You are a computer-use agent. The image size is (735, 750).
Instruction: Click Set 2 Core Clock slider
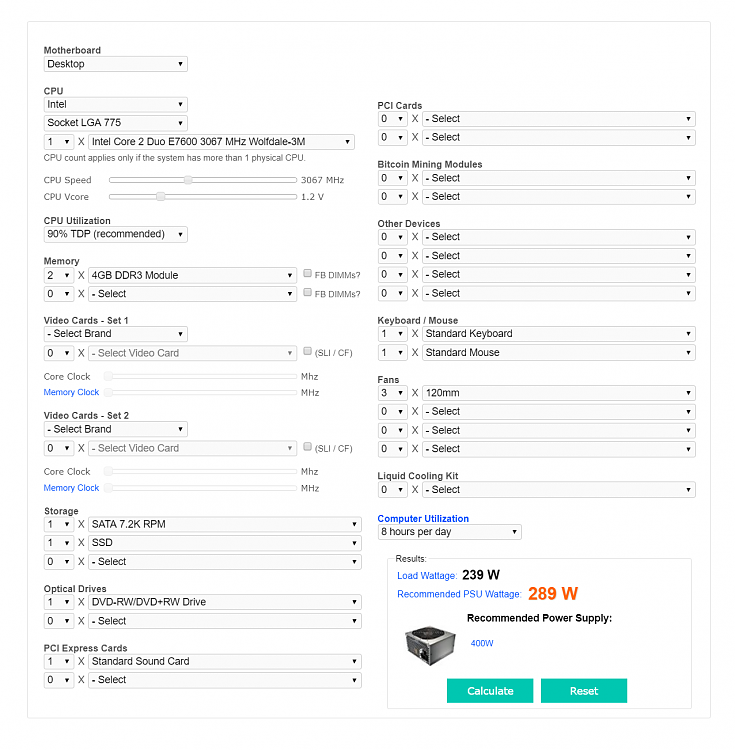(202, 472)
